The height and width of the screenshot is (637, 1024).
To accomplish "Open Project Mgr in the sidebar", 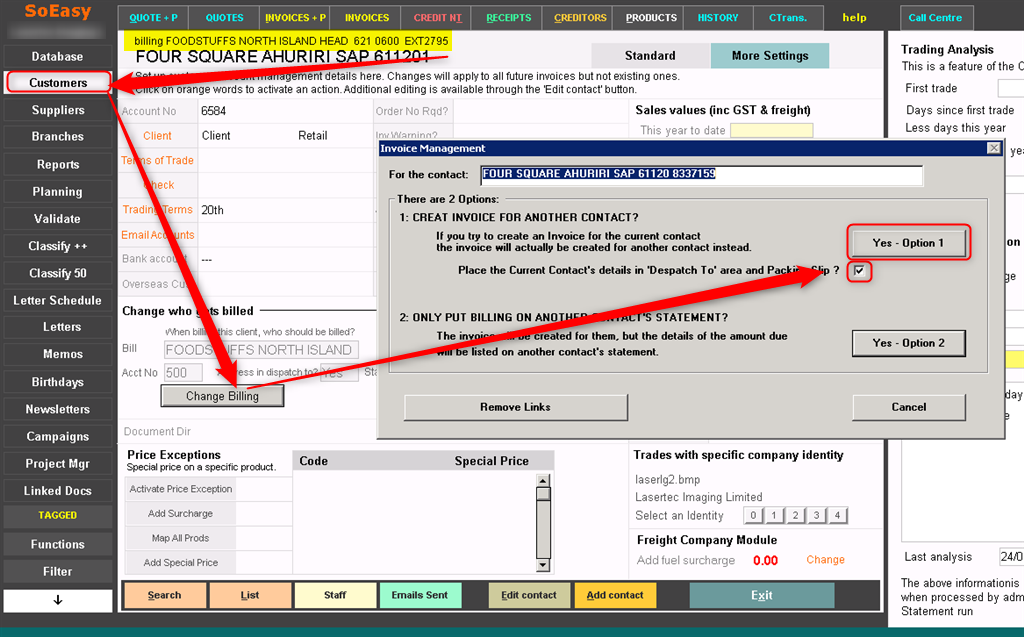I will (57, 463).
